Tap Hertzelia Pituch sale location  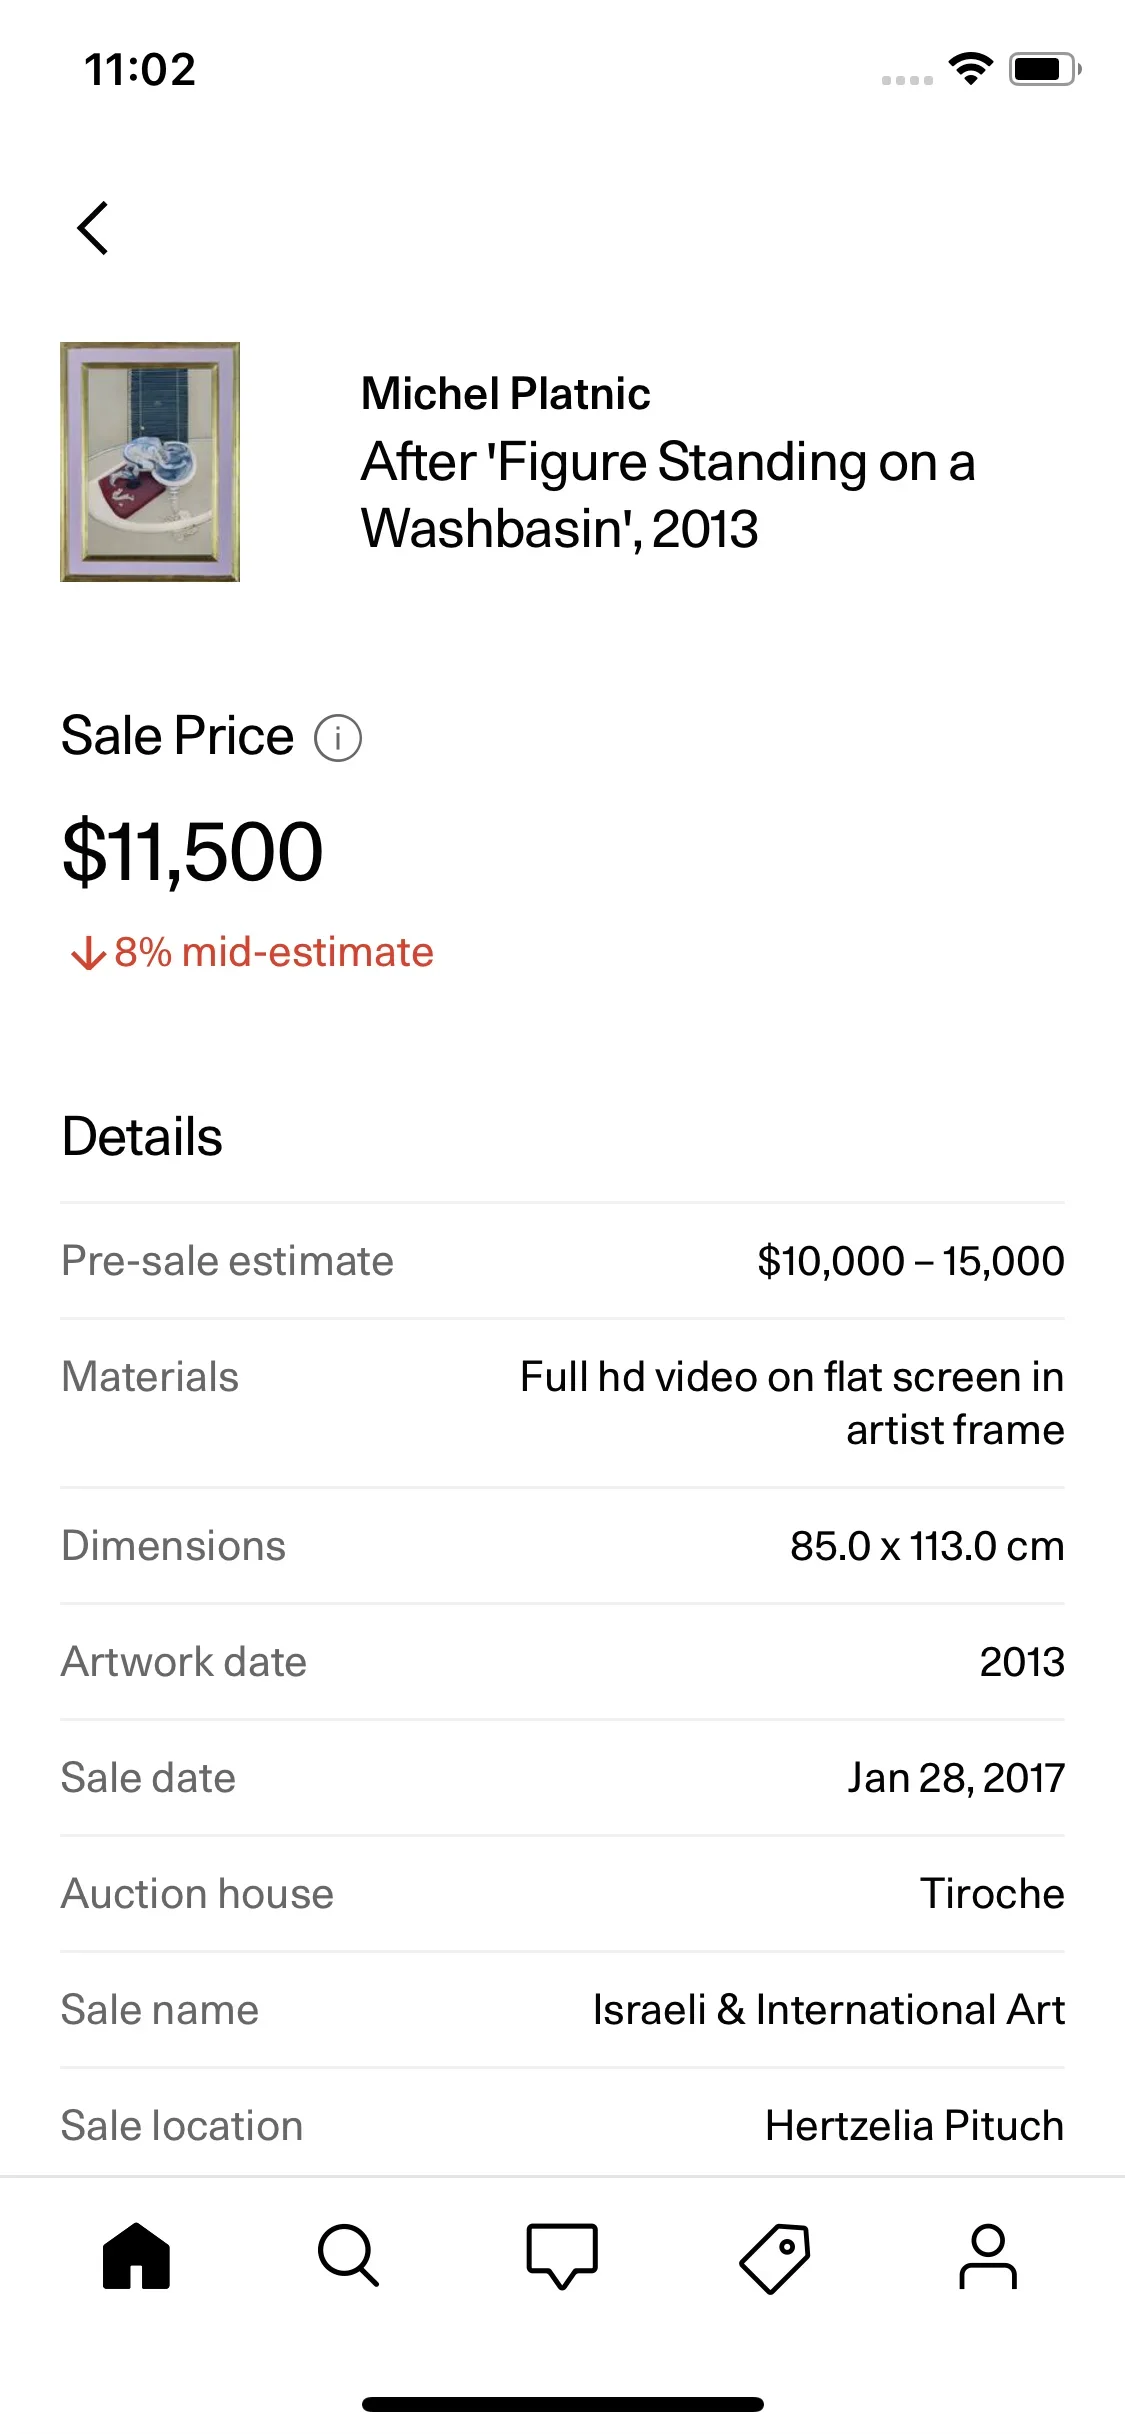coord(914,2126)
